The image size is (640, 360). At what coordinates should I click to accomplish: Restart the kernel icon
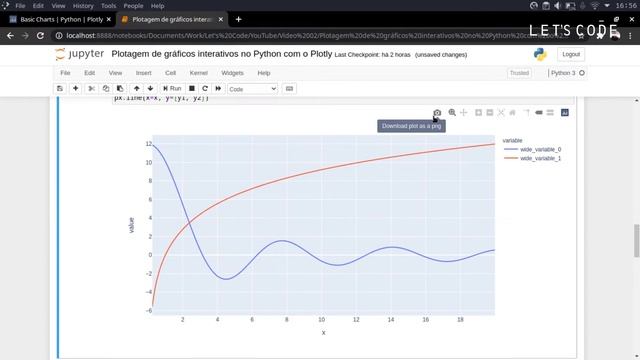[x=205, y=89]
